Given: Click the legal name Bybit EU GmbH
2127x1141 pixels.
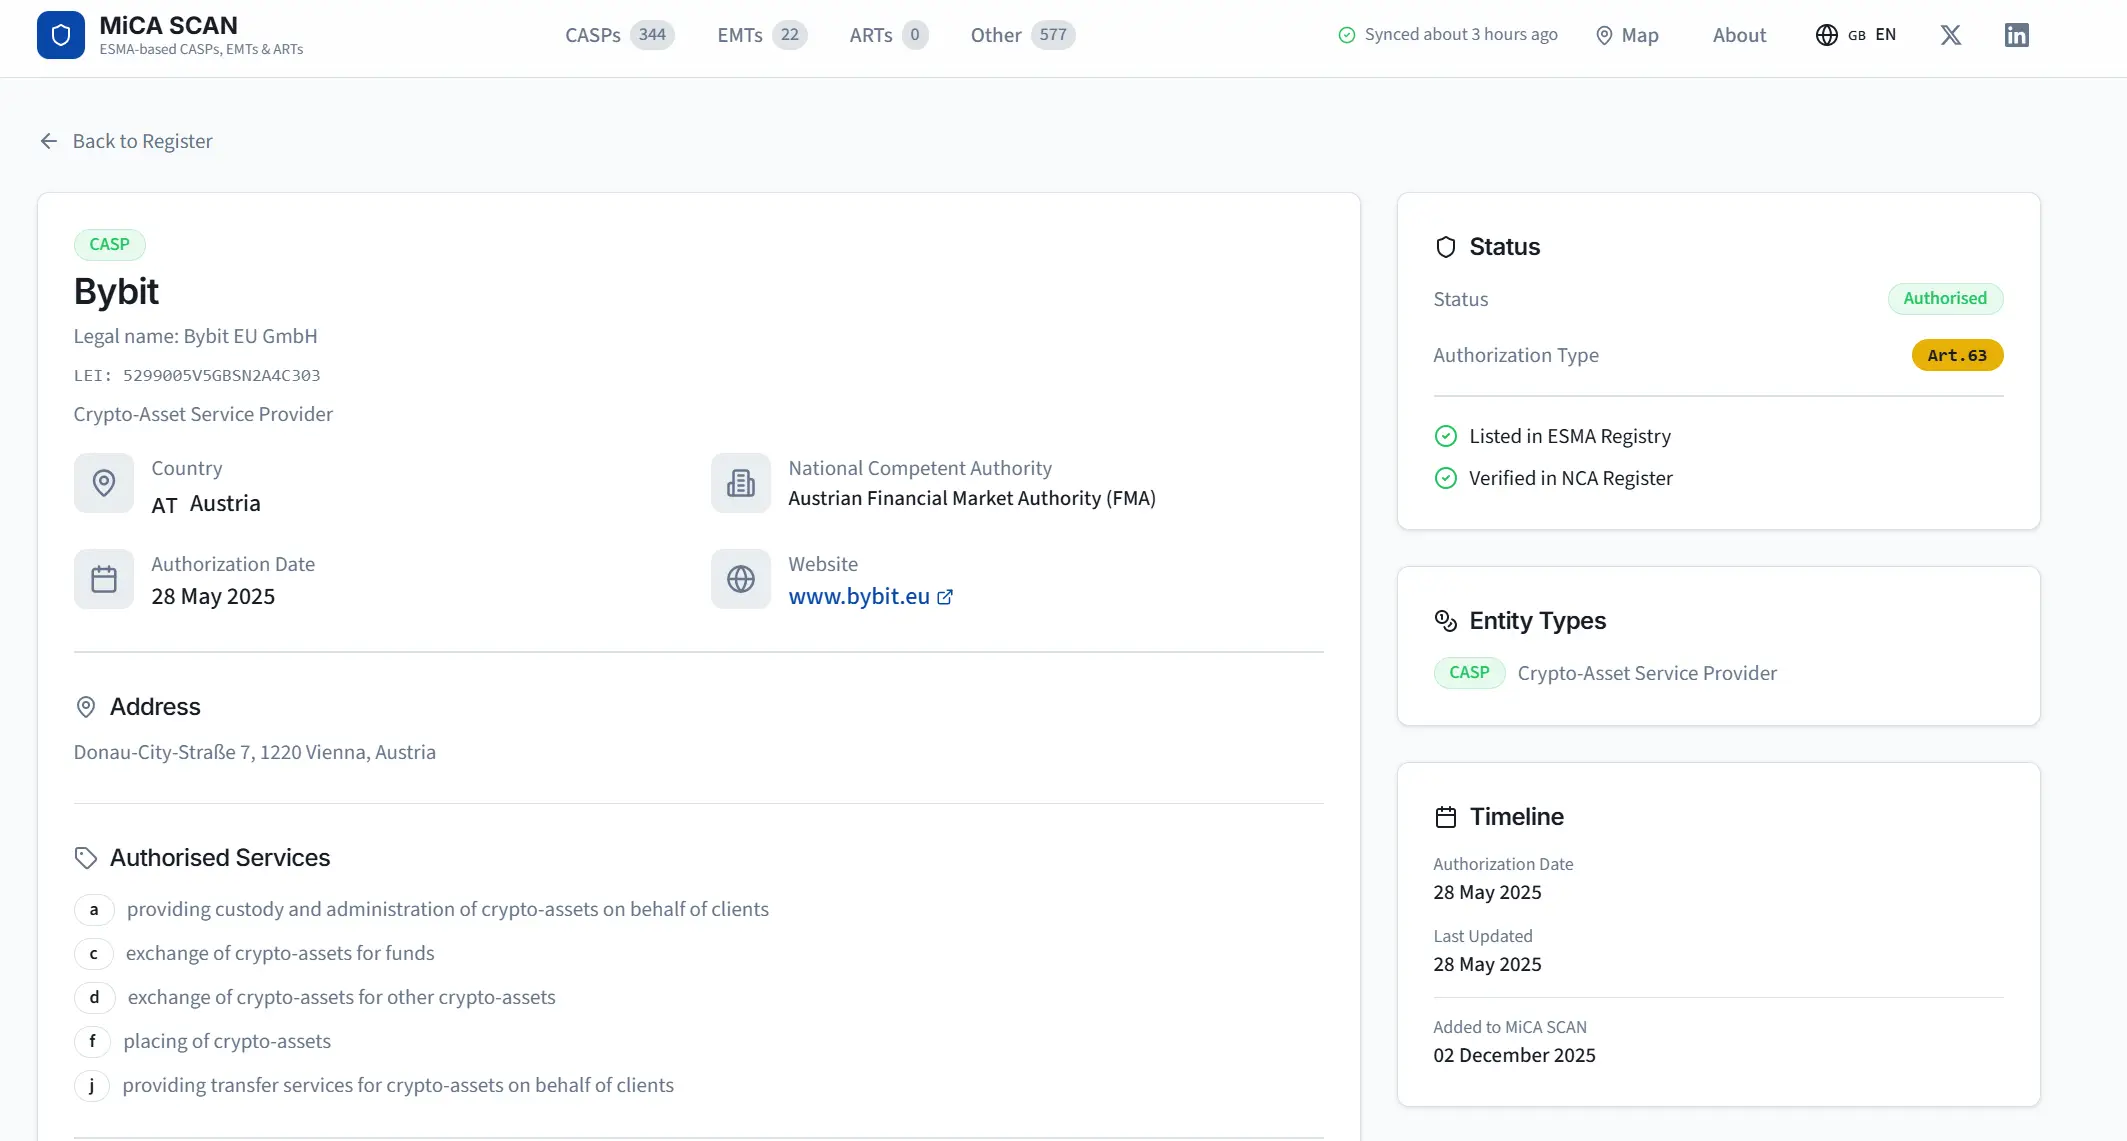Looking at the screenshot, I should pos(250,337).
